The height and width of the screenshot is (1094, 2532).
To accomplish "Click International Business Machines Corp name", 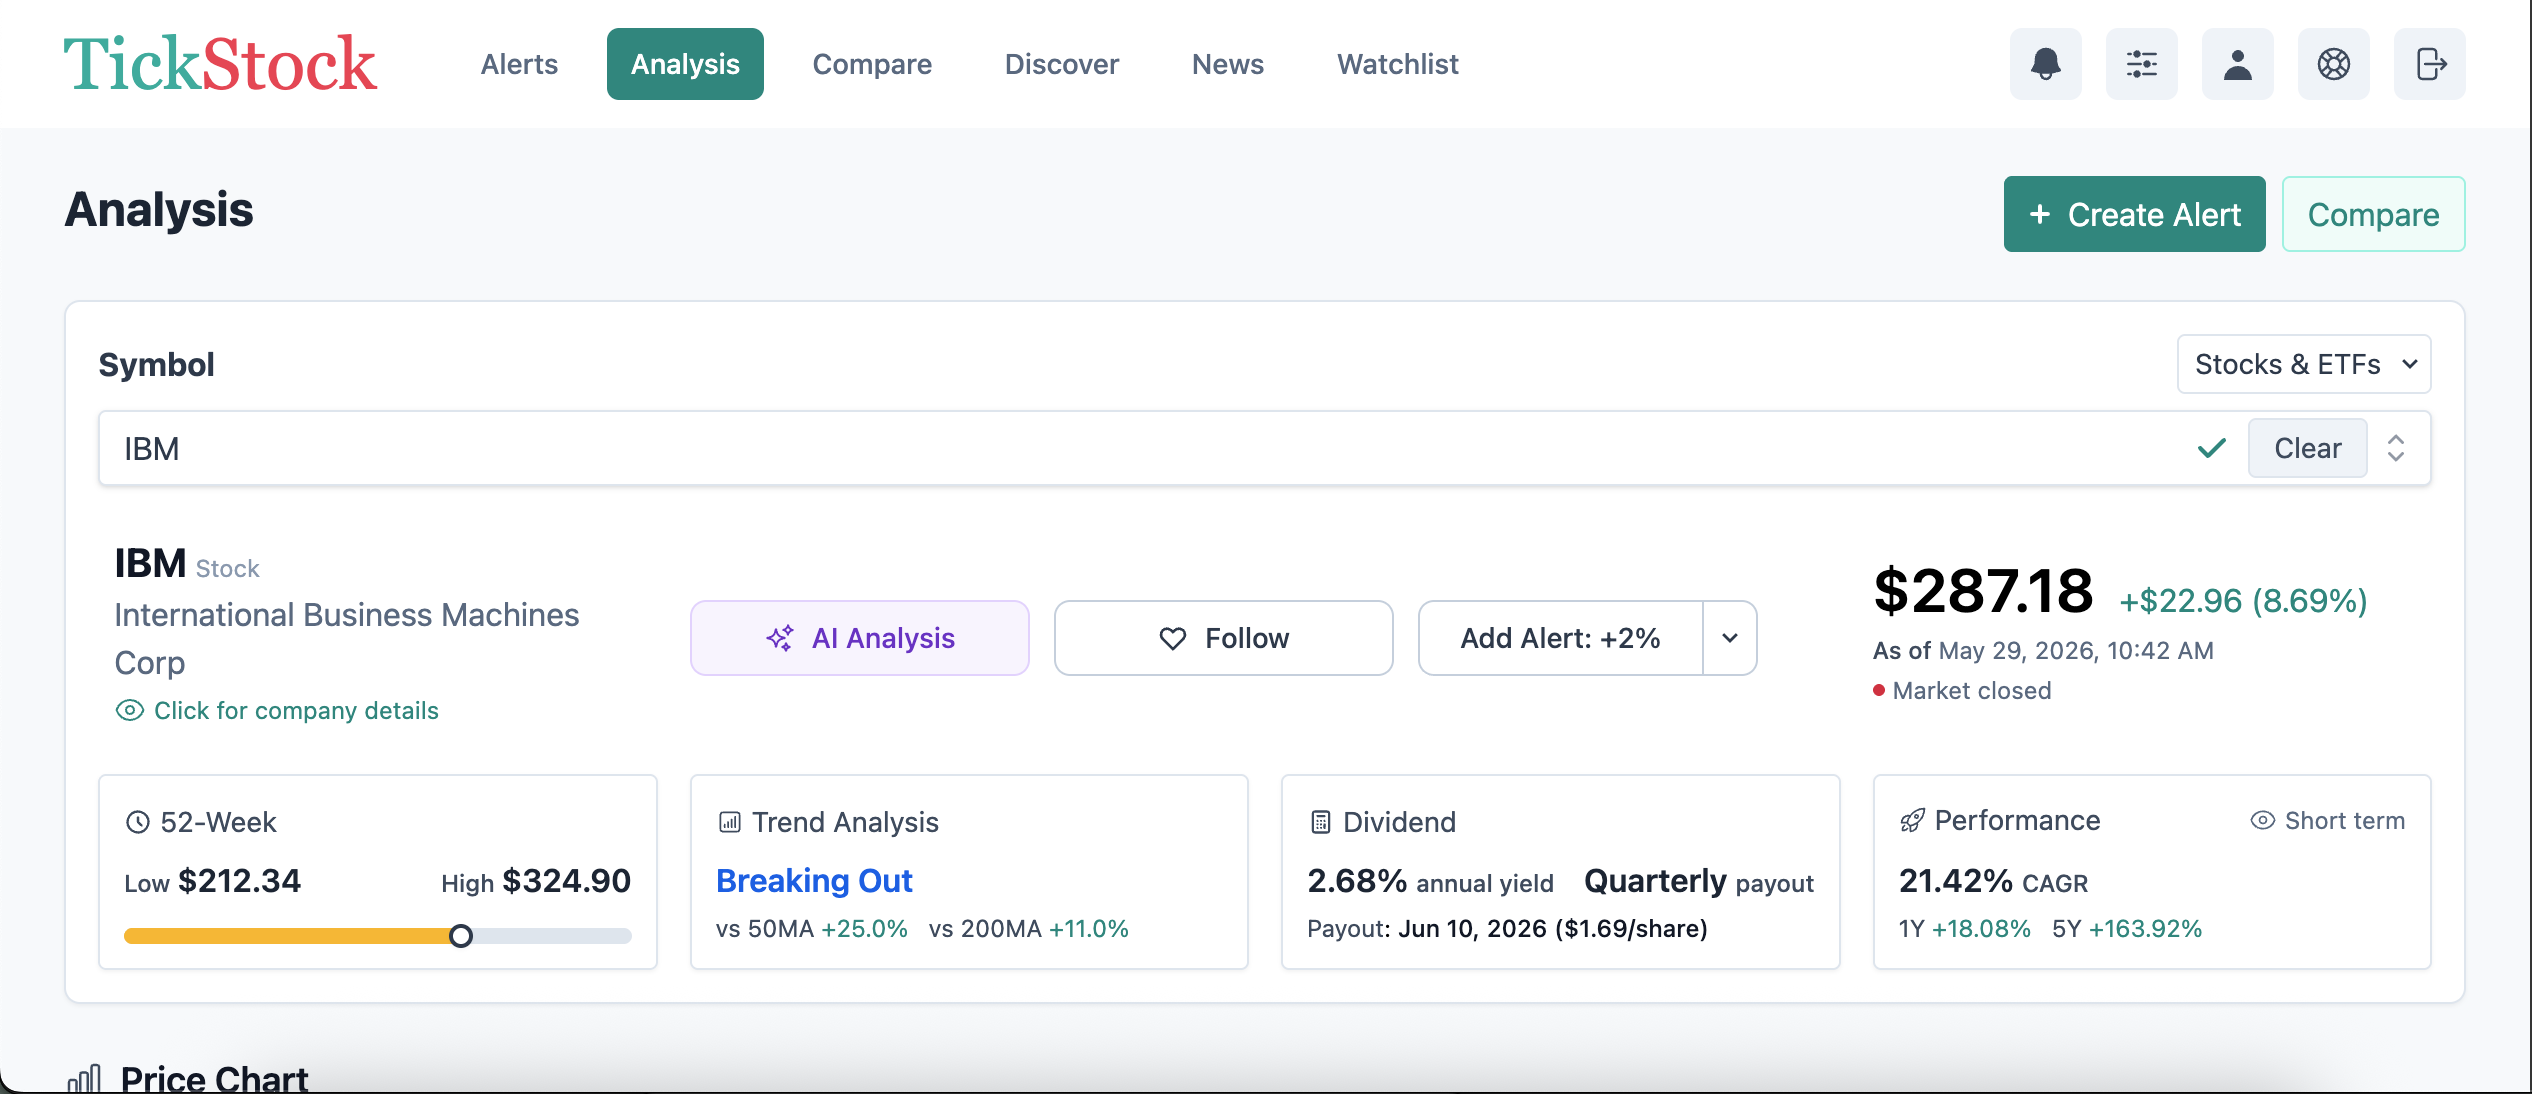I will [x=346, y=639].
